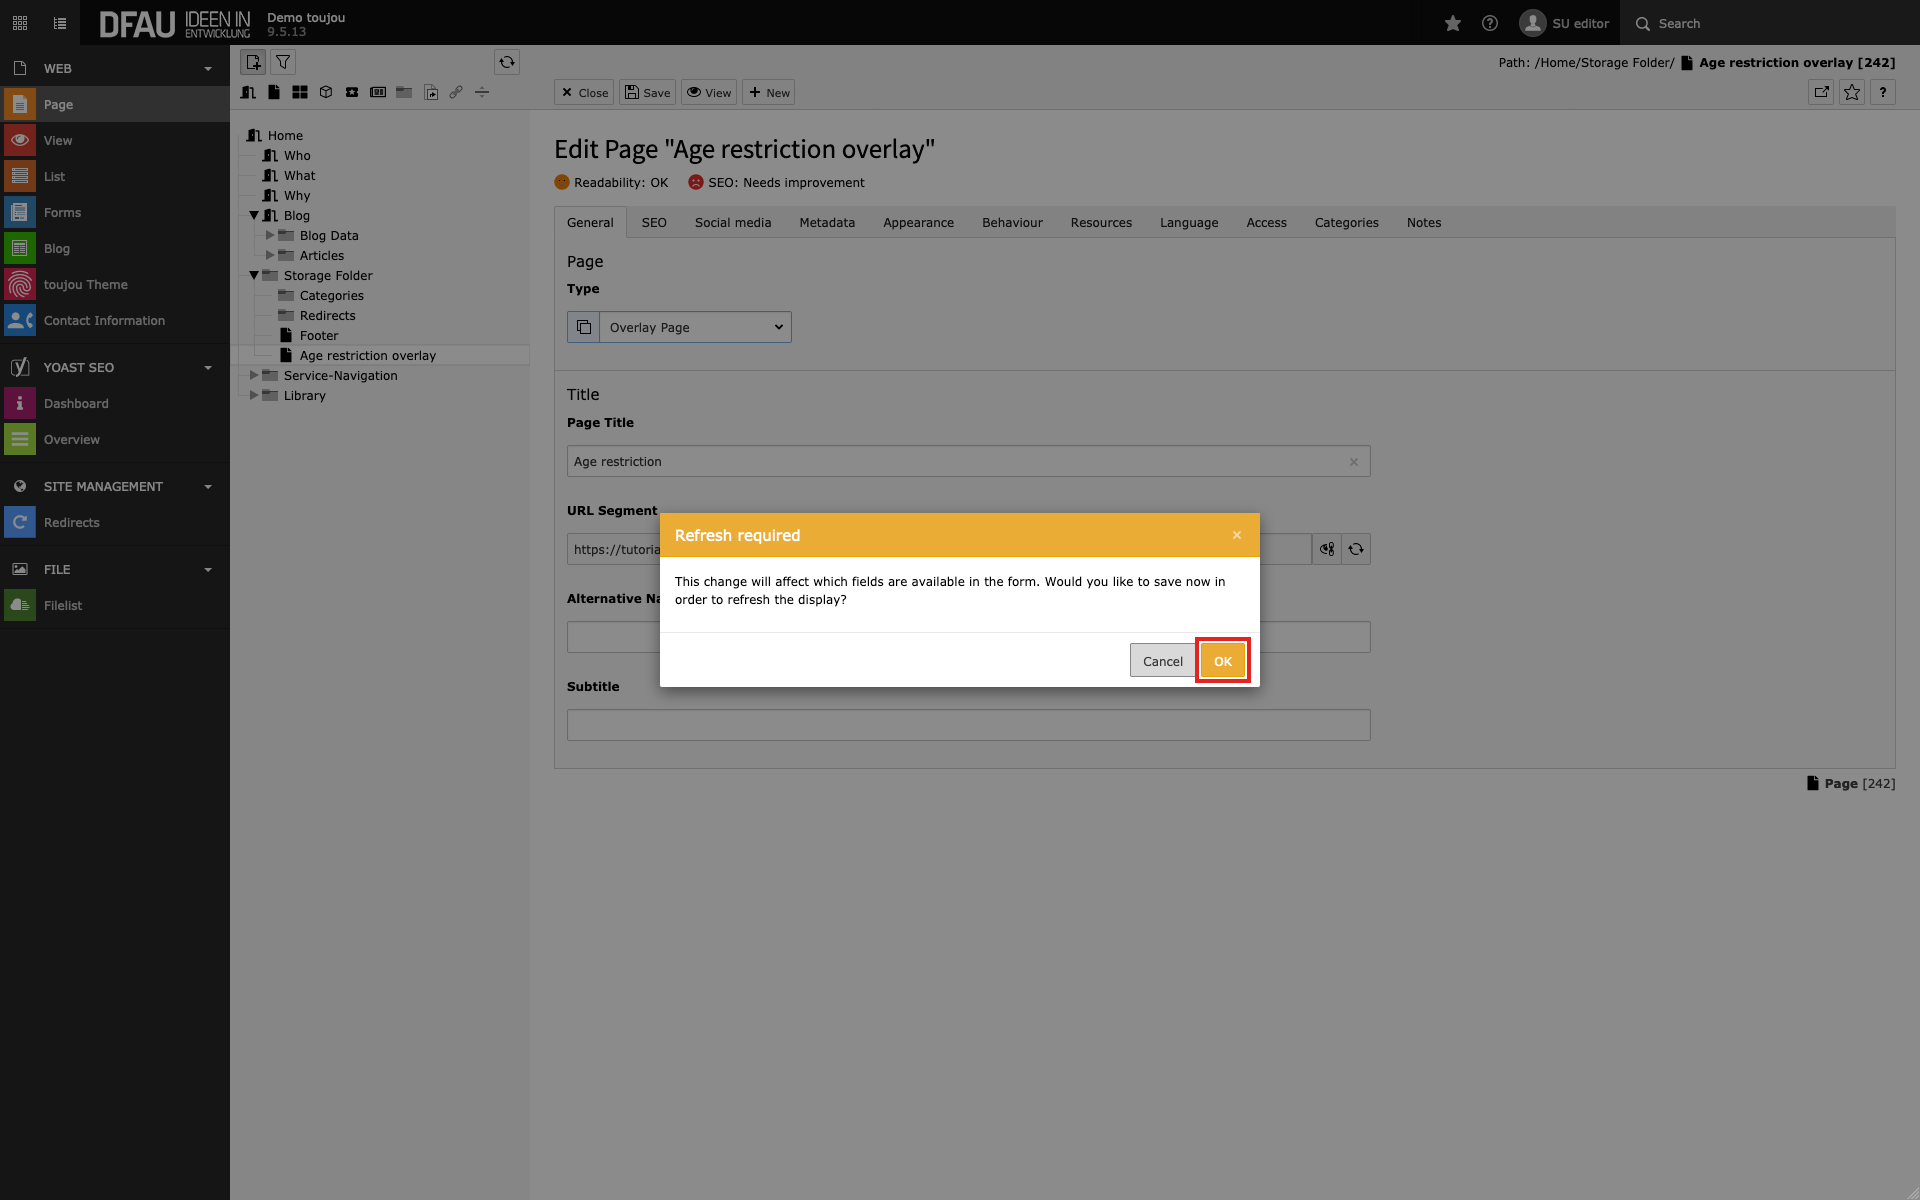1920x1200 pixels.
Task: Click the folder icon in tree toolbar
Action: coord(404,92)
